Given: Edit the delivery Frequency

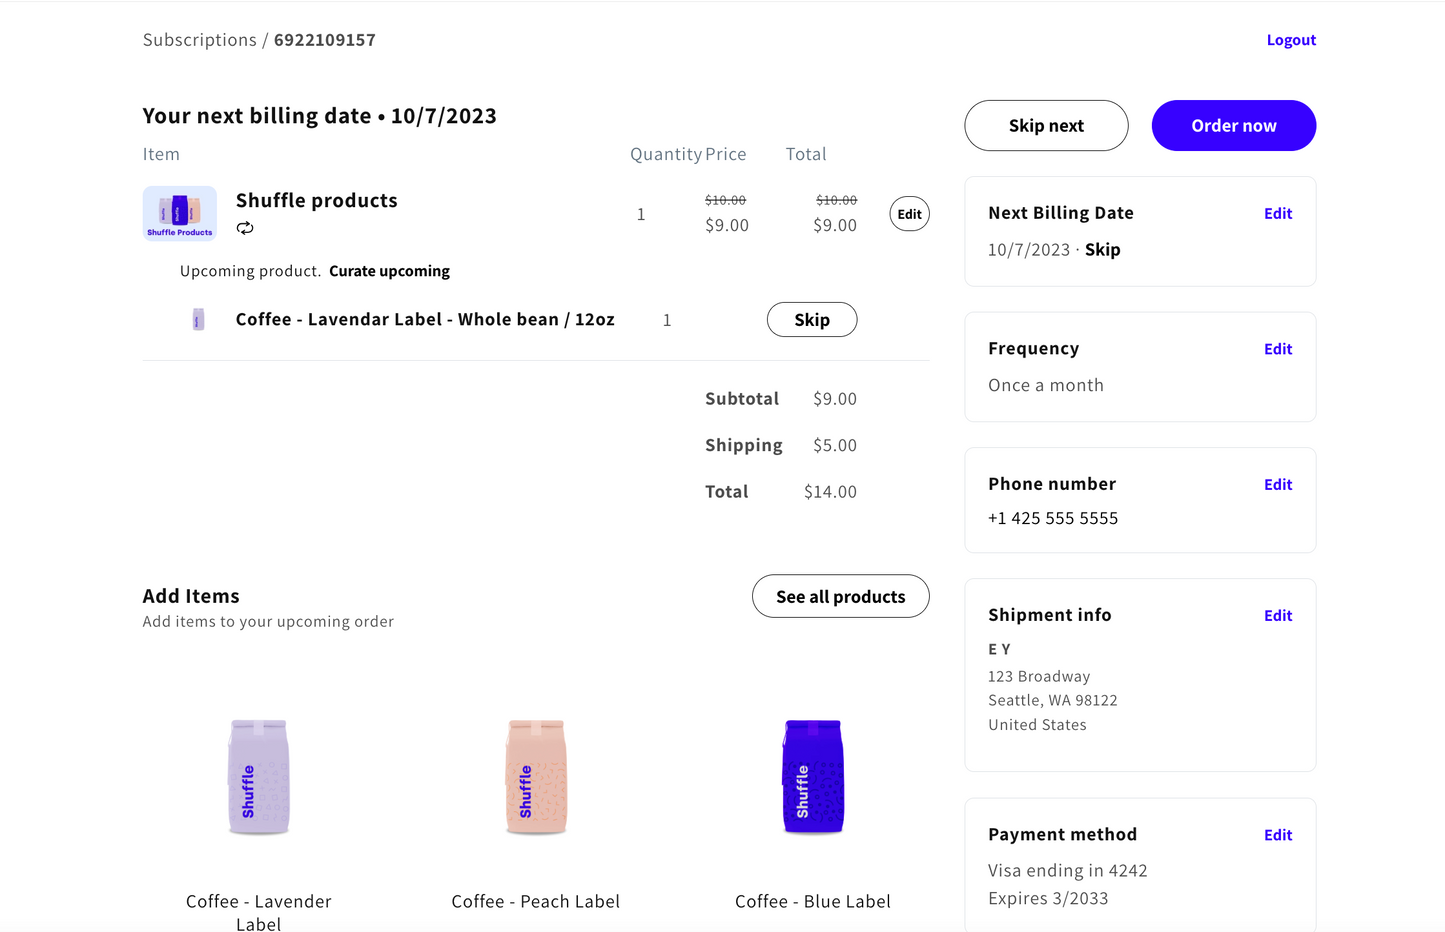Looking at the screenshot, I should click(x=1277, y=349).
